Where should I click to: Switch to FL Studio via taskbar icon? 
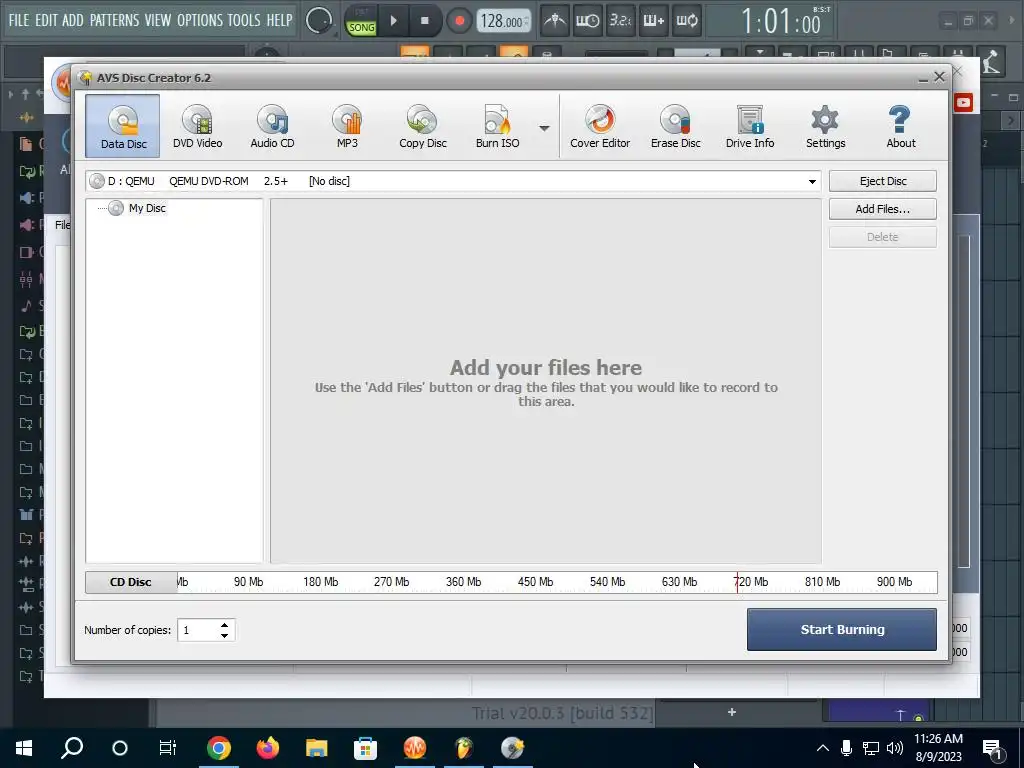click(464, 748)
